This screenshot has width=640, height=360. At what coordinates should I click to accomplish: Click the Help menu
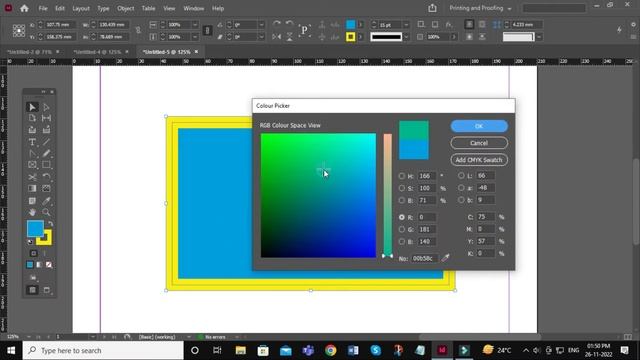click(x=218, y=8)
